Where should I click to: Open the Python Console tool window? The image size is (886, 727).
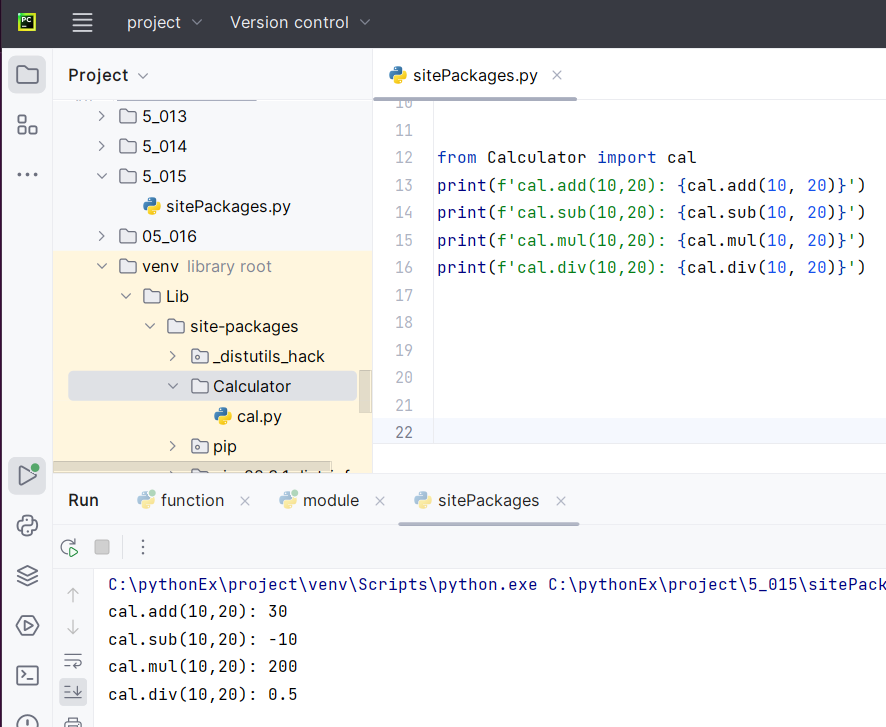pyautogui.click(x=27, y=525)
